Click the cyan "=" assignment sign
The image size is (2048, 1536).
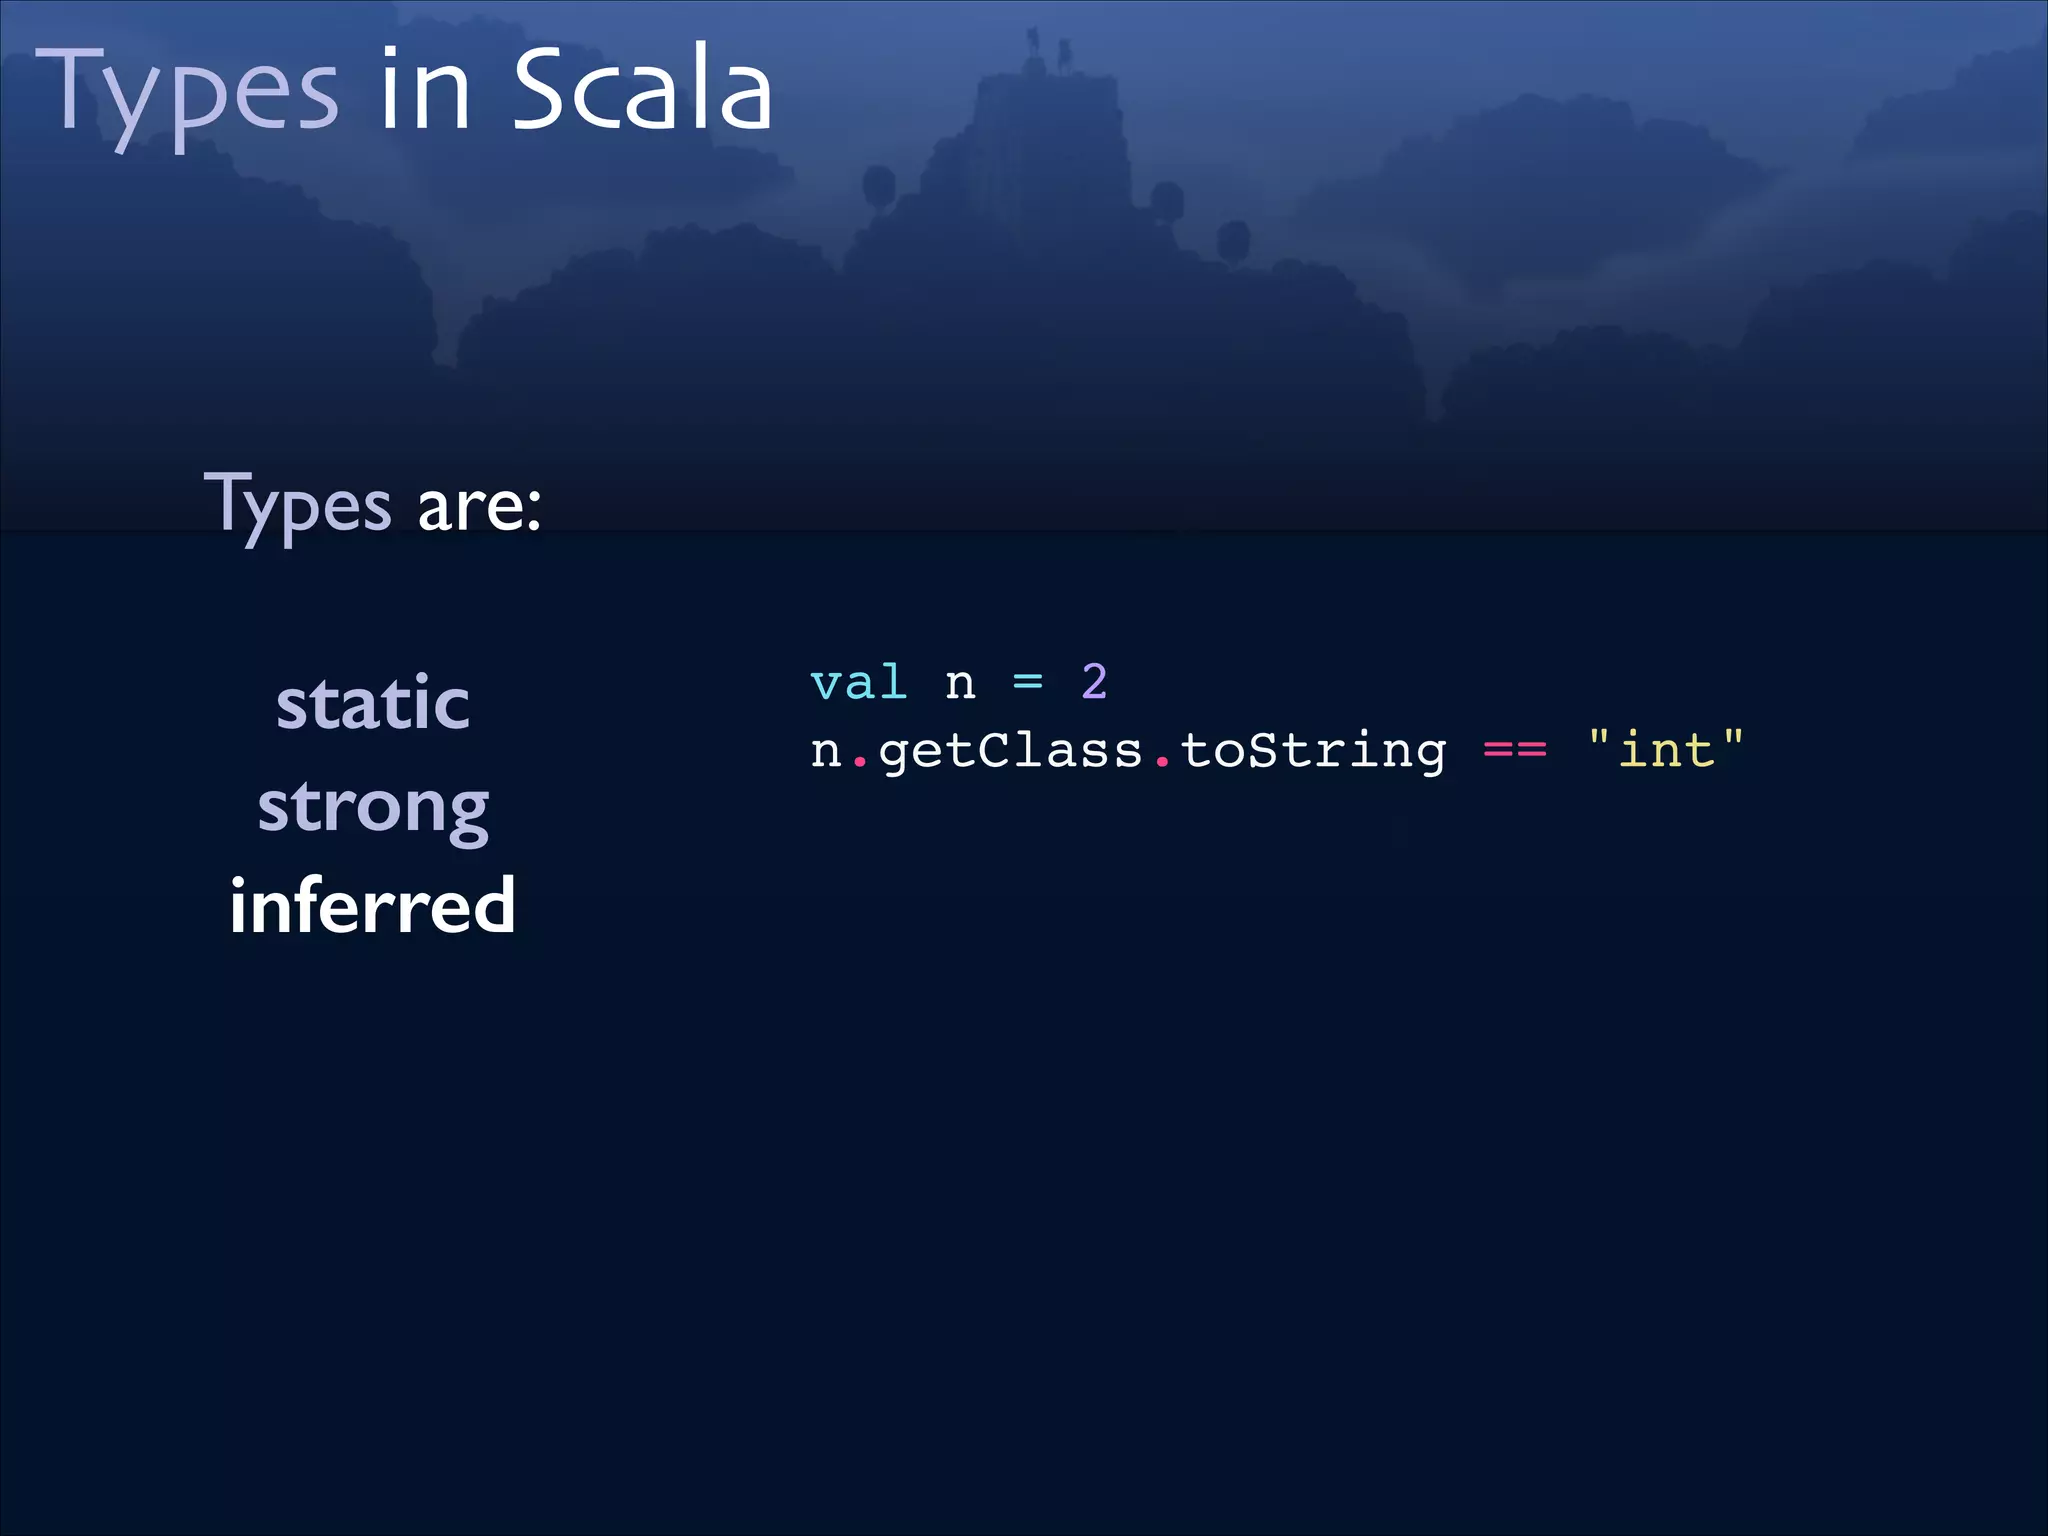pyautogui.click(x=1027, y=684)
